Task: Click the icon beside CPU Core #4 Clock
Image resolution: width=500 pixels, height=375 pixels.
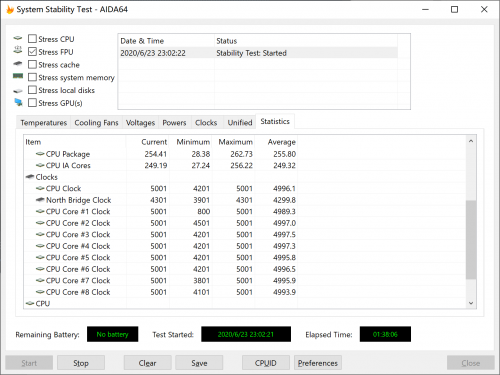Action: point(40,246)
